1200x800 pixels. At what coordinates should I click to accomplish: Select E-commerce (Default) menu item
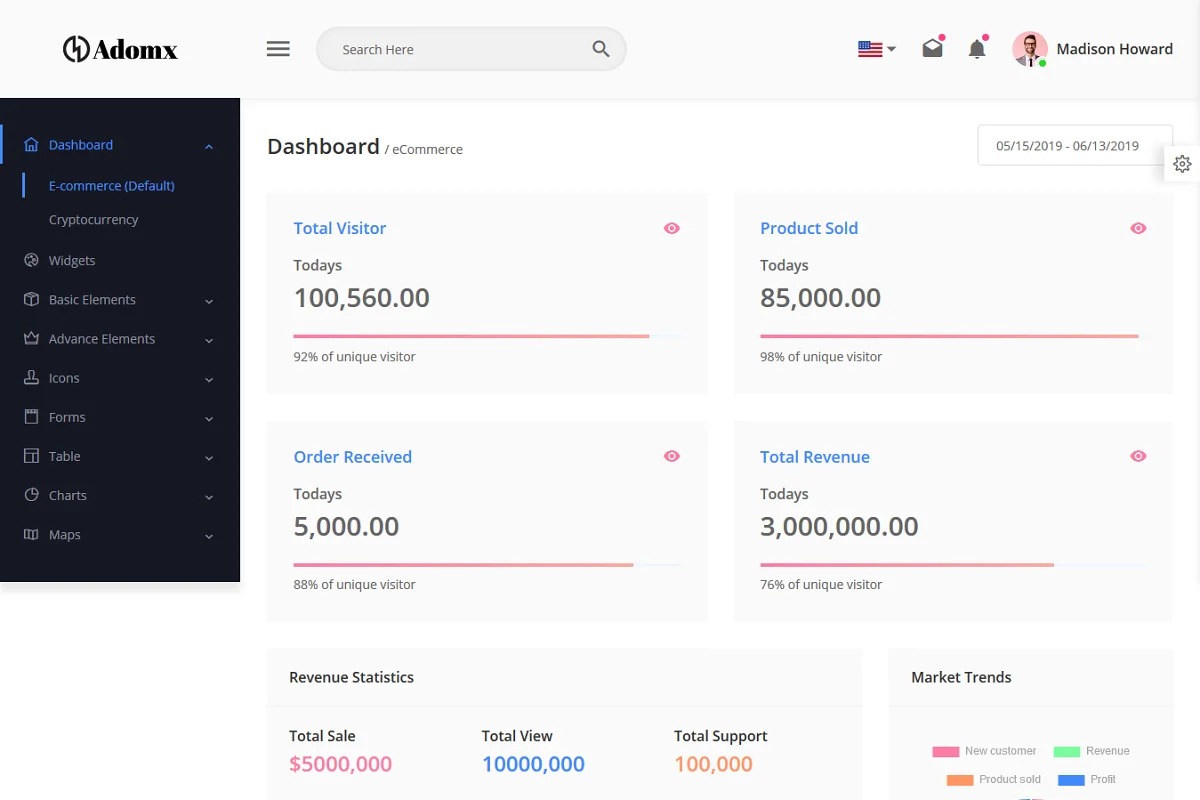(x=111, y=186)
